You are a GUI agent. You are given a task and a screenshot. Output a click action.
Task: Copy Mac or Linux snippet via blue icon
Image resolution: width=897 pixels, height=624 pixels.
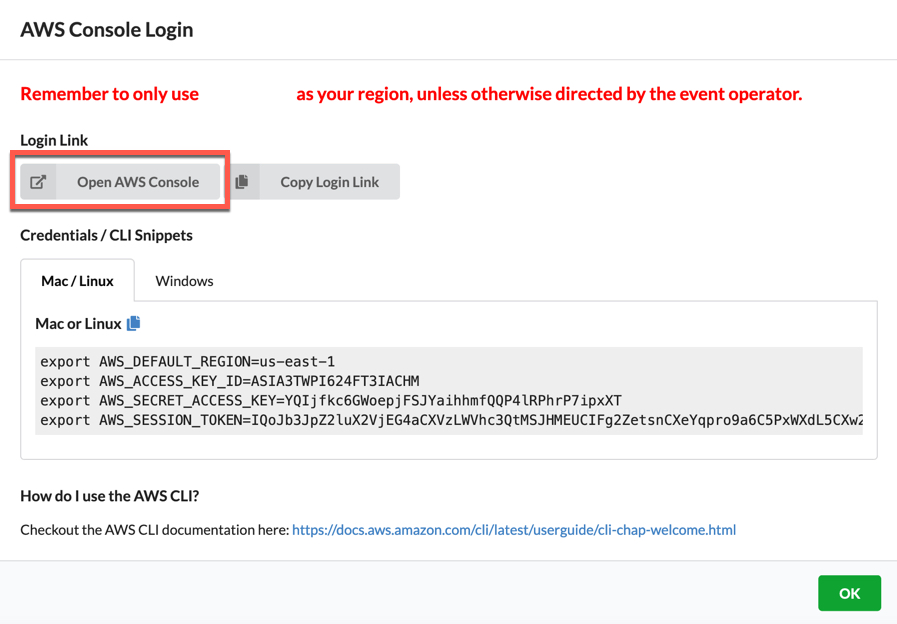tap(133, 323)
